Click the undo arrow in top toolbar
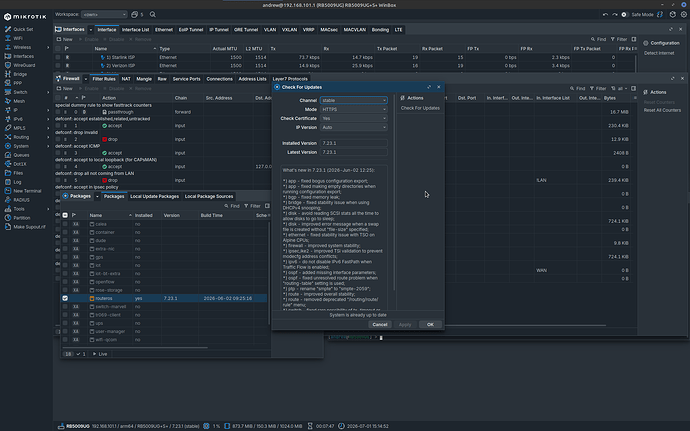The image size is (690, 431). (x=606, y=15)
